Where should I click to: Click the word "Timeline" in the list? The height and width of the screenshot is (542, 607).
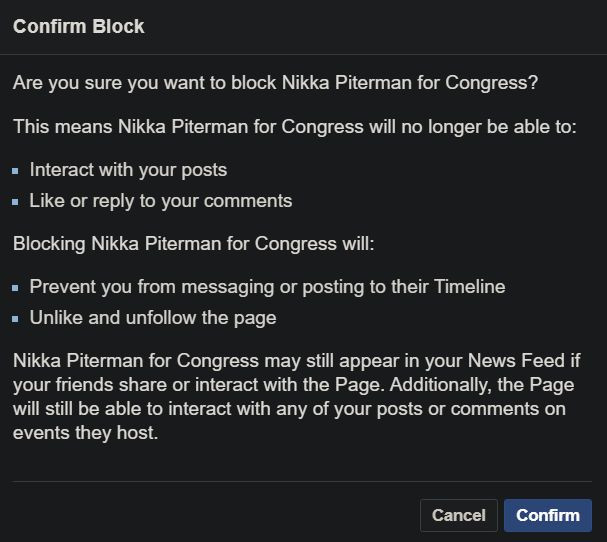tap(469, 287)
